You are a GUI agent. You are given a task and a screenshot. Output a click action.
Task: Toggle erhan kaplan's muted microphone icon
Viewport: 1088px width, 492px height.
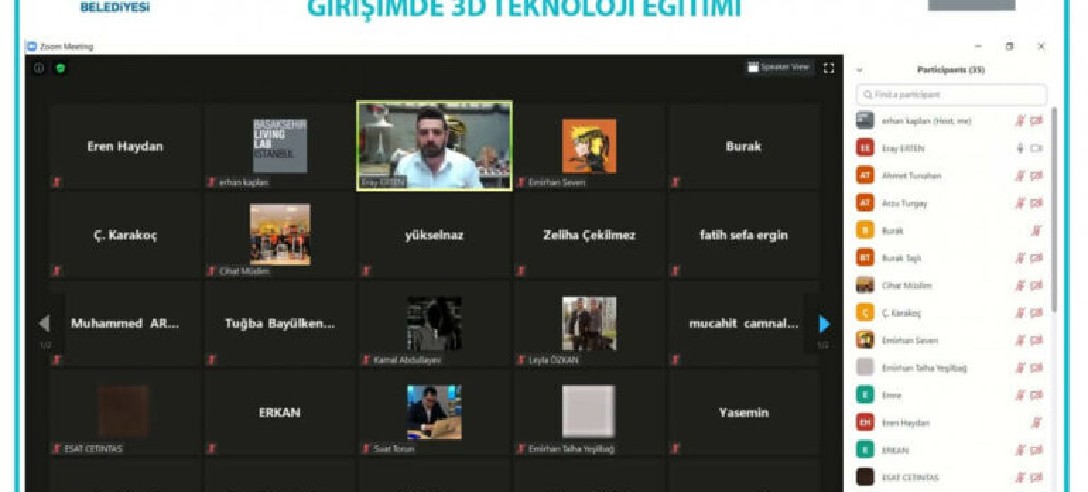[x=1021, y=121]
